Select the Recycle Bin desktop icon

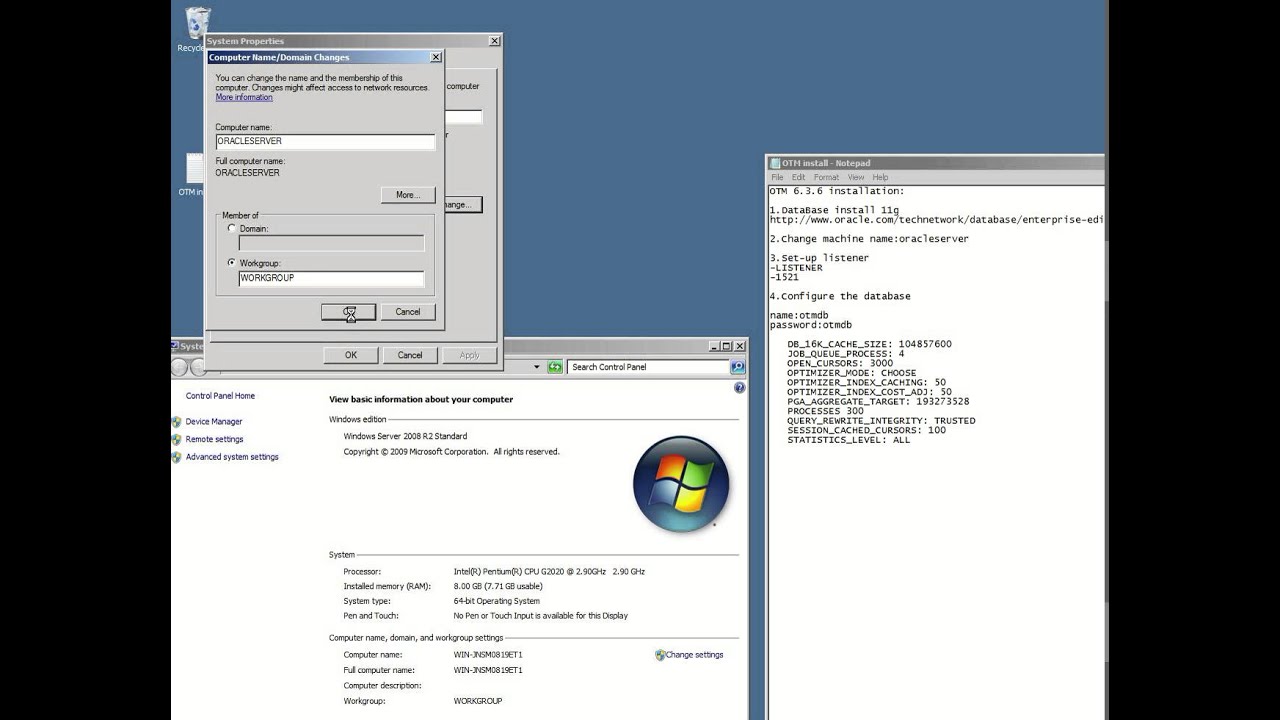pos(196,28)
